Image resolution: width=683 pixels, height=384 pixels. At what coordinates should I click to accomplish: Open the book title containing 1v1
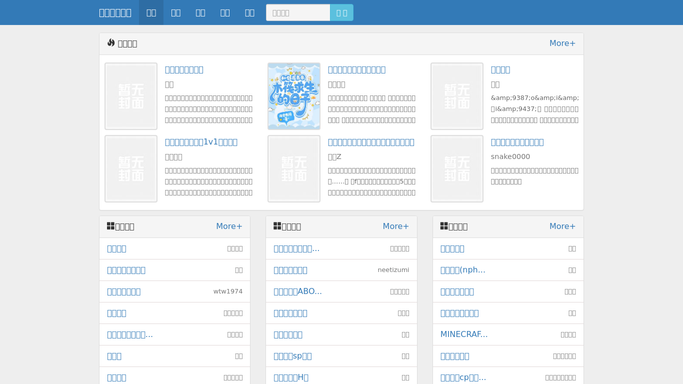tap(201, 142)
